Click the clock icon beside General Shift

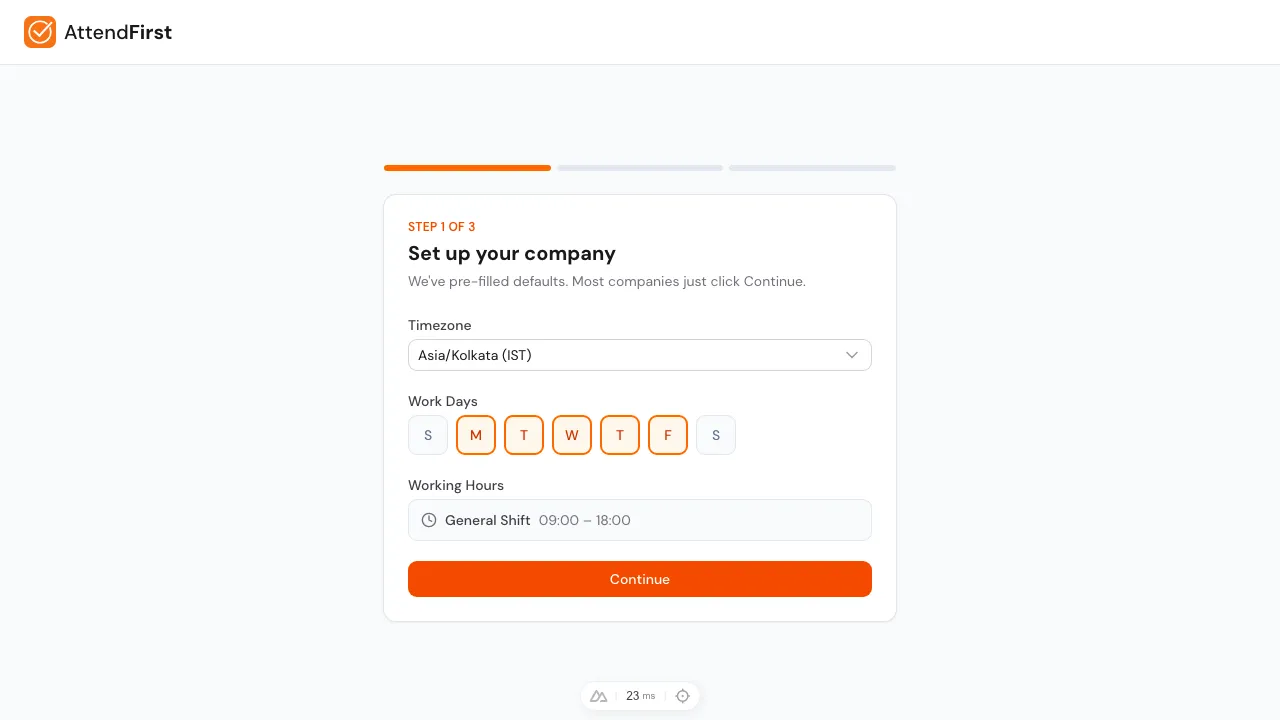(x=429, y=520)
